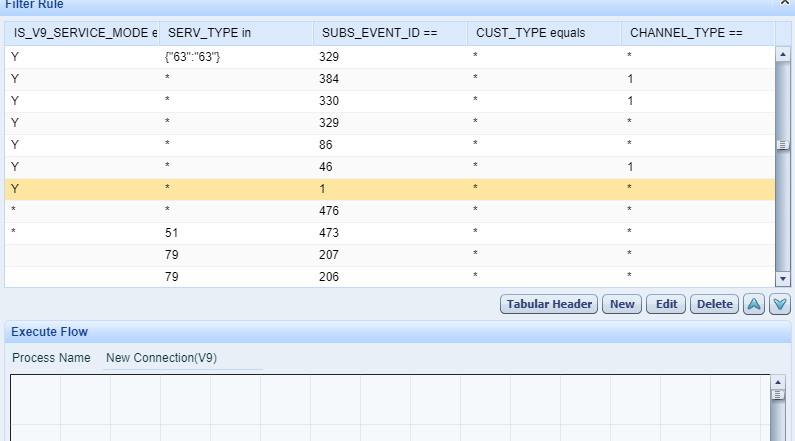
Task: Click the filter table scroll-up arrow
Action: point(782,54)
